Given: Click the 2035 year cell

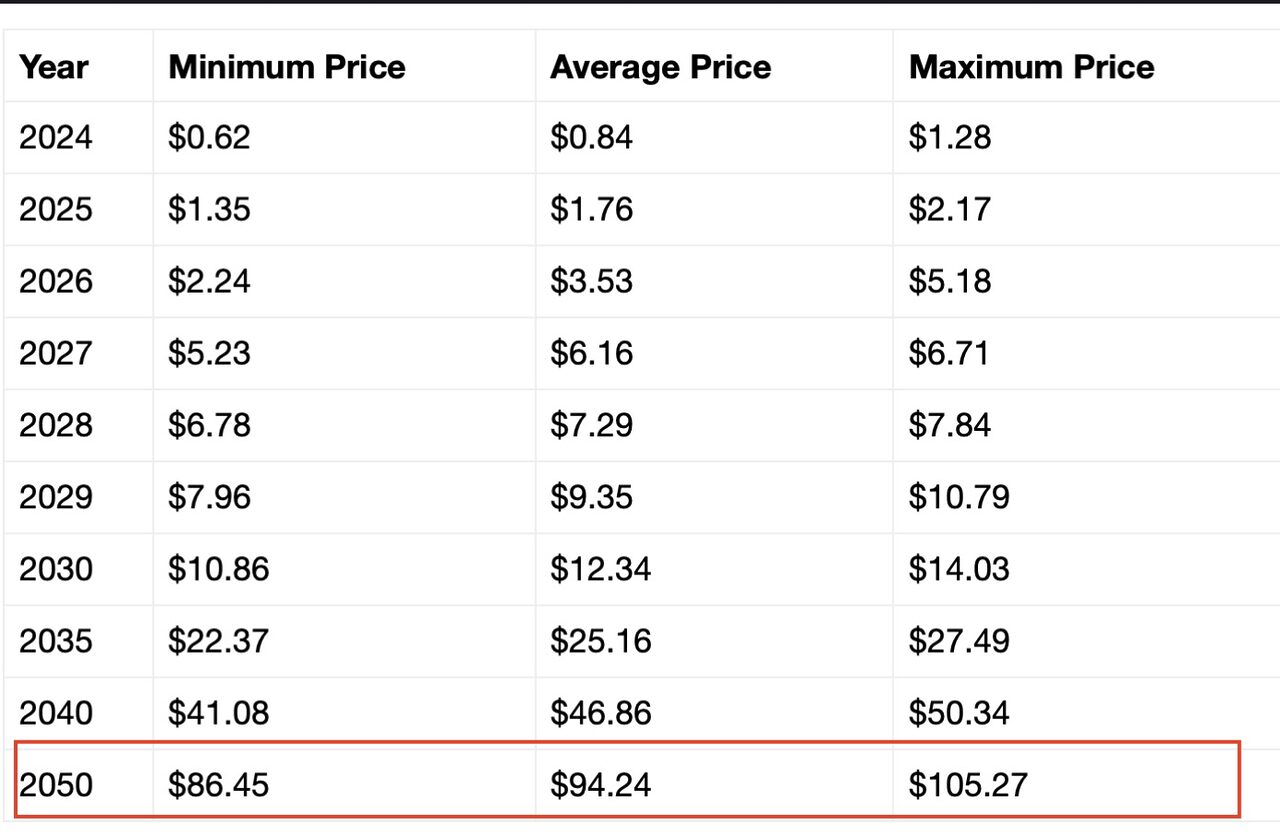Looking at the screenshot, I should pos(79,641).
